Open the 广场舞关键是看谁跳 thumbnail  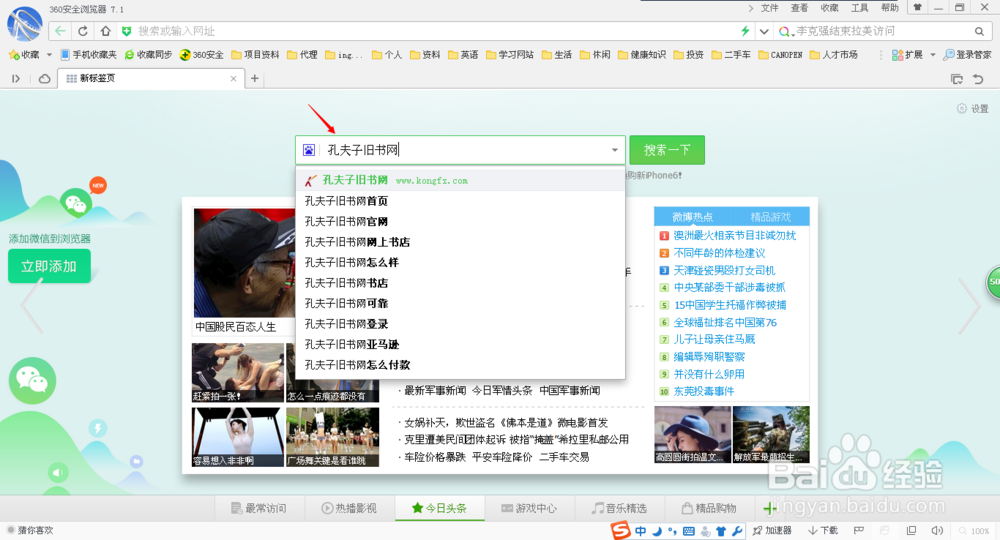[332, 437]
